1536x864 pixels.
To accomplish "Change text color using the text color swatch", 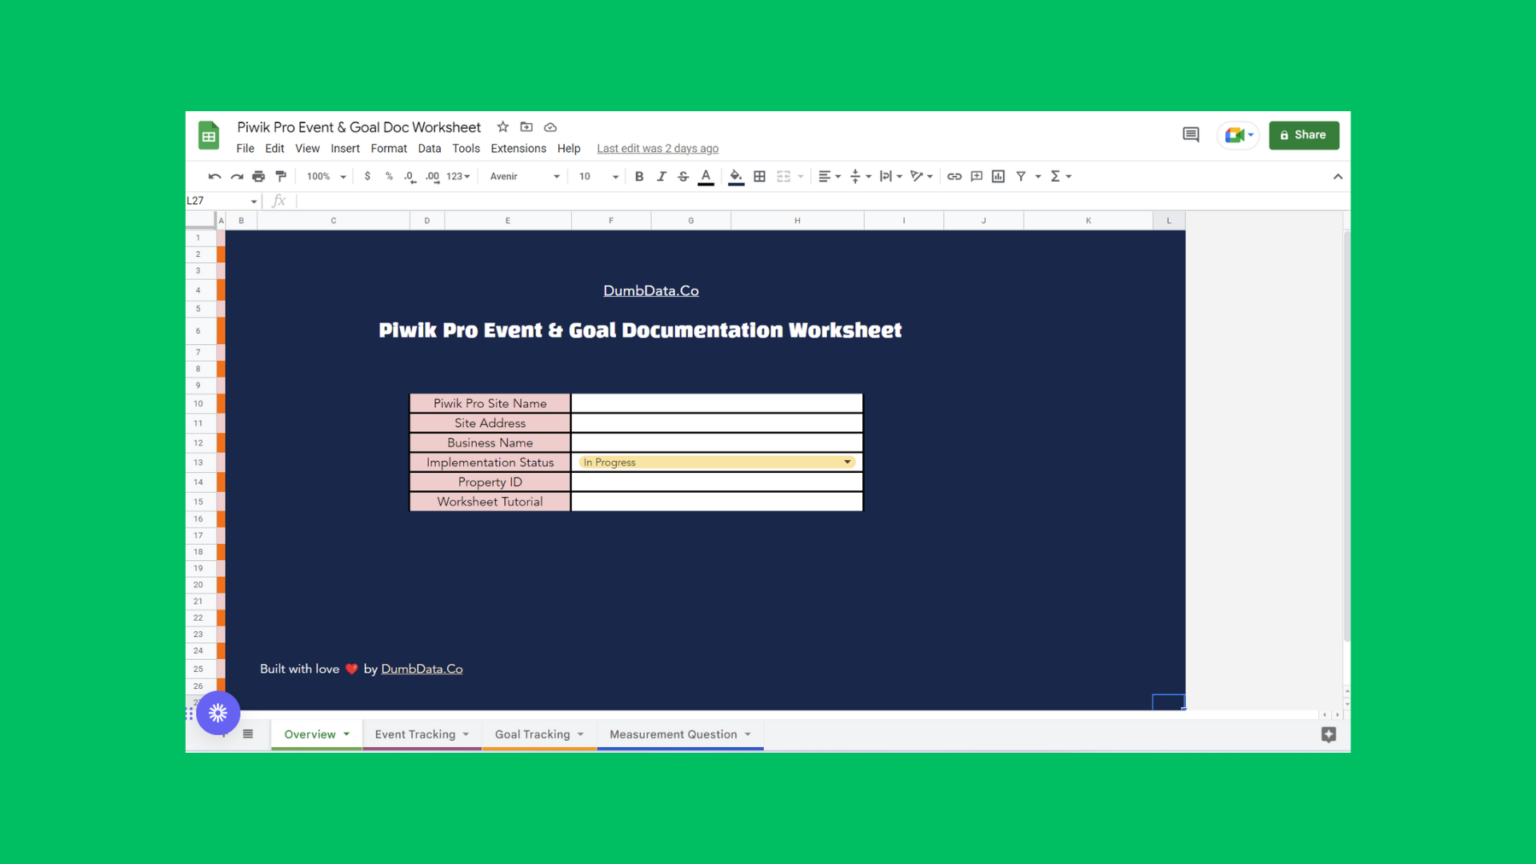I will pos(705,176).
